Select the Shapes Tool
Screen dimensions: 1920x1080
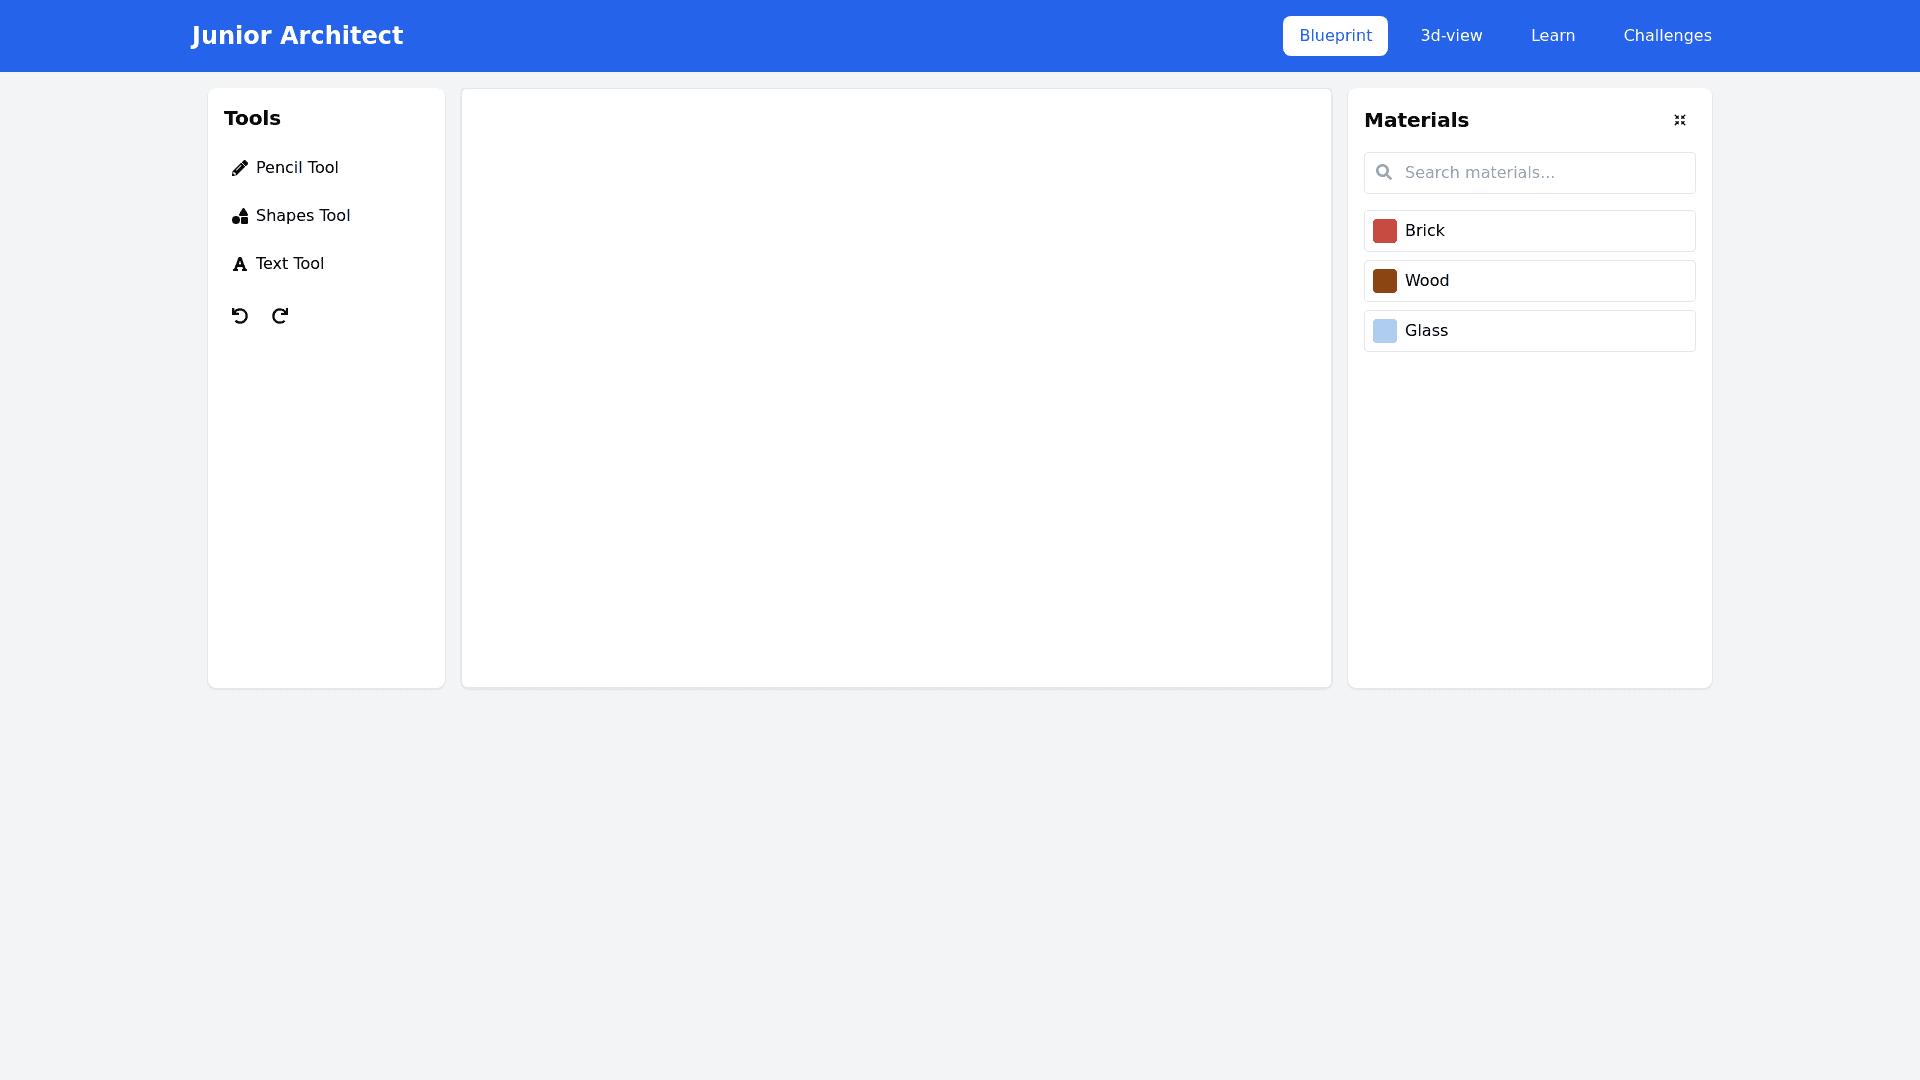pyautogui.click(x=303, y=215)
